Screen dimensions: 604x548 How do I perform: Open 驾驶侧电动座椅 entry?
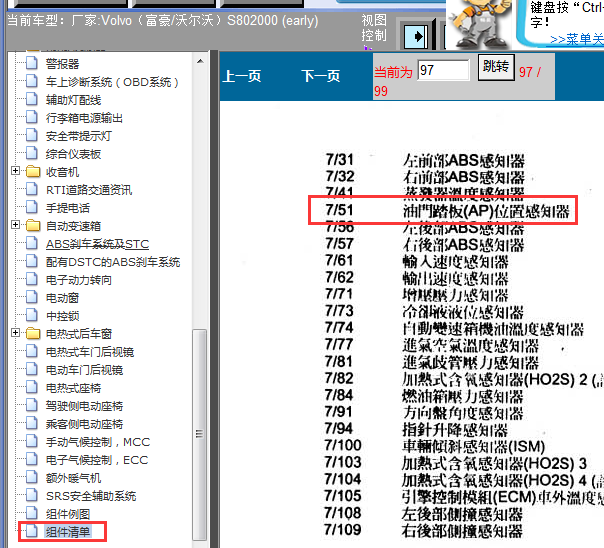(84, 406)
